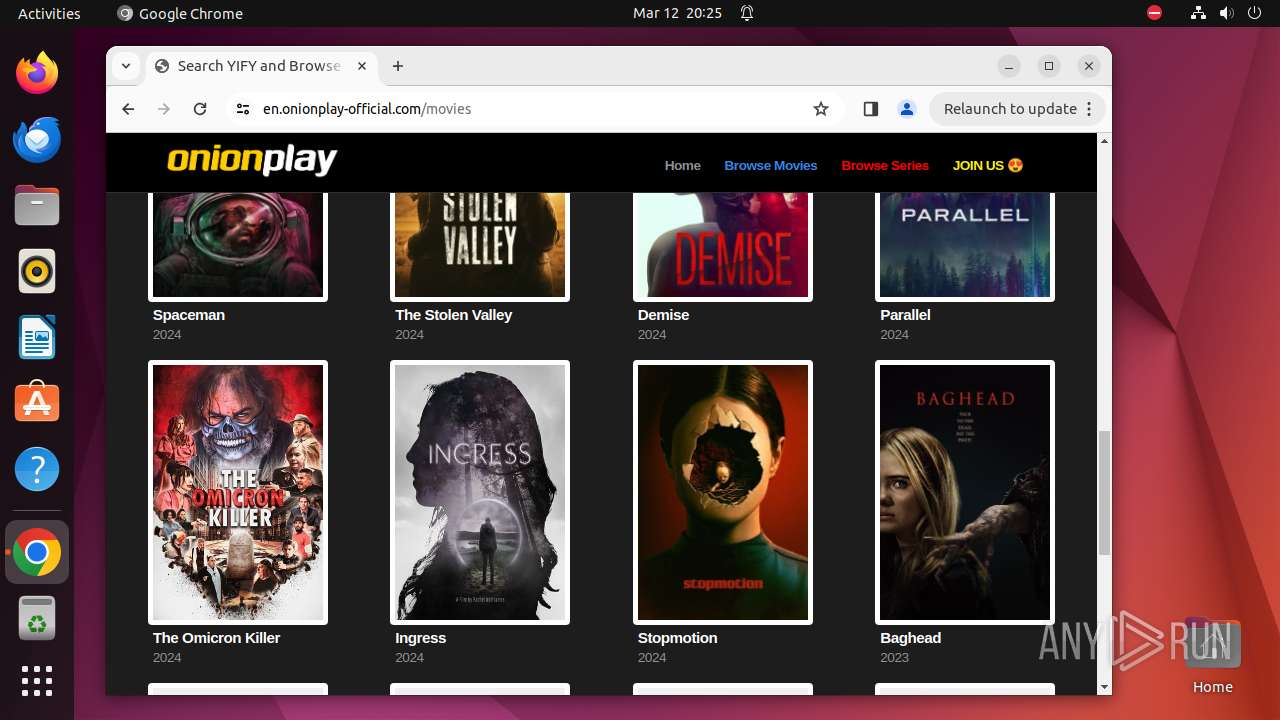Open Ubuntu Software store icon

37,403
